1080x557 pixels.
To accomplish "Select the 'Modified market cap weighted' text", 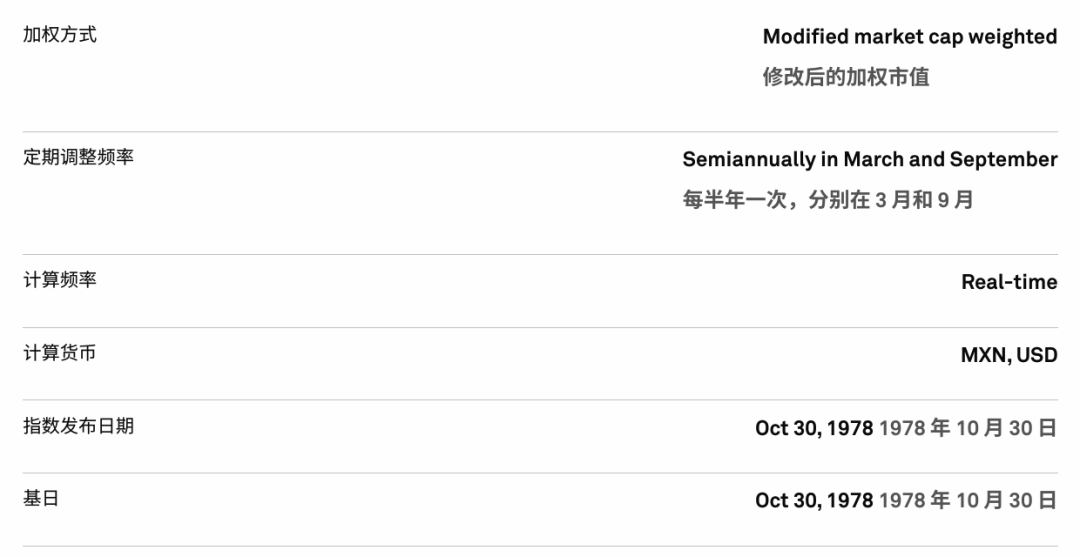I will [x=910, y=37].
